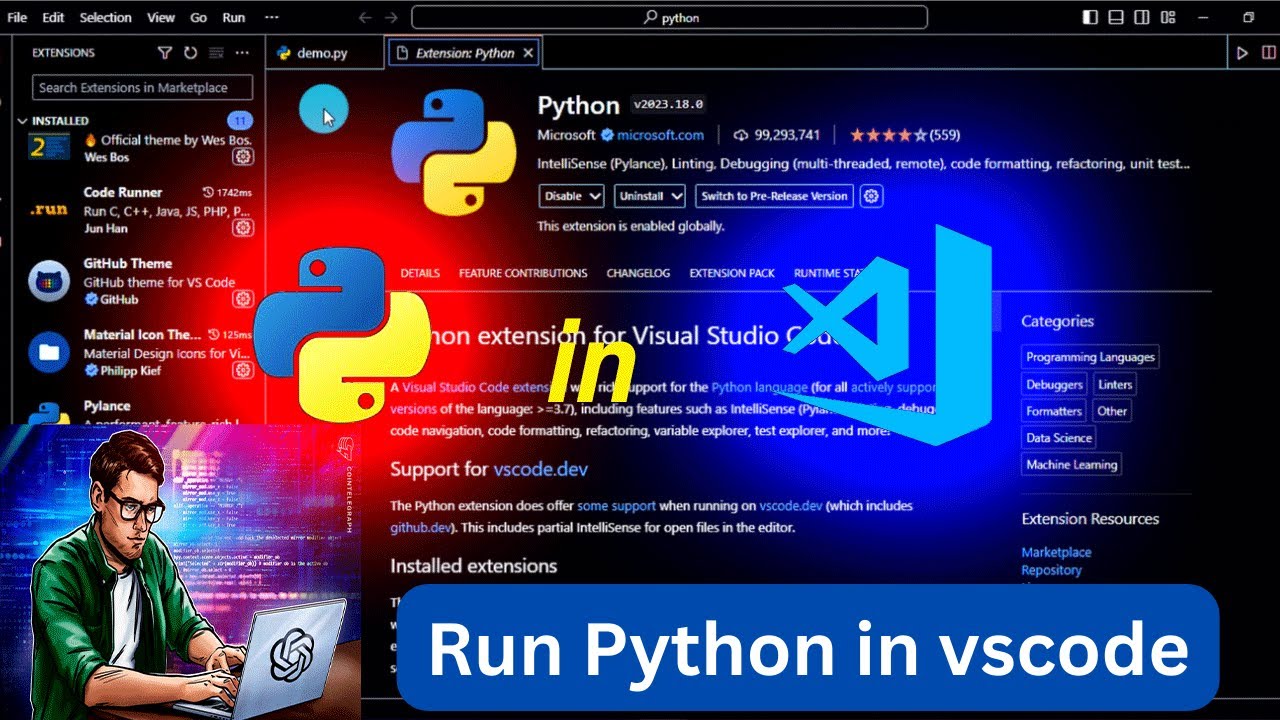The height and width of the screenshot is (720, 1280).
Task: Select the Machine Learning category tag
Action: [x=1071, y=465]
